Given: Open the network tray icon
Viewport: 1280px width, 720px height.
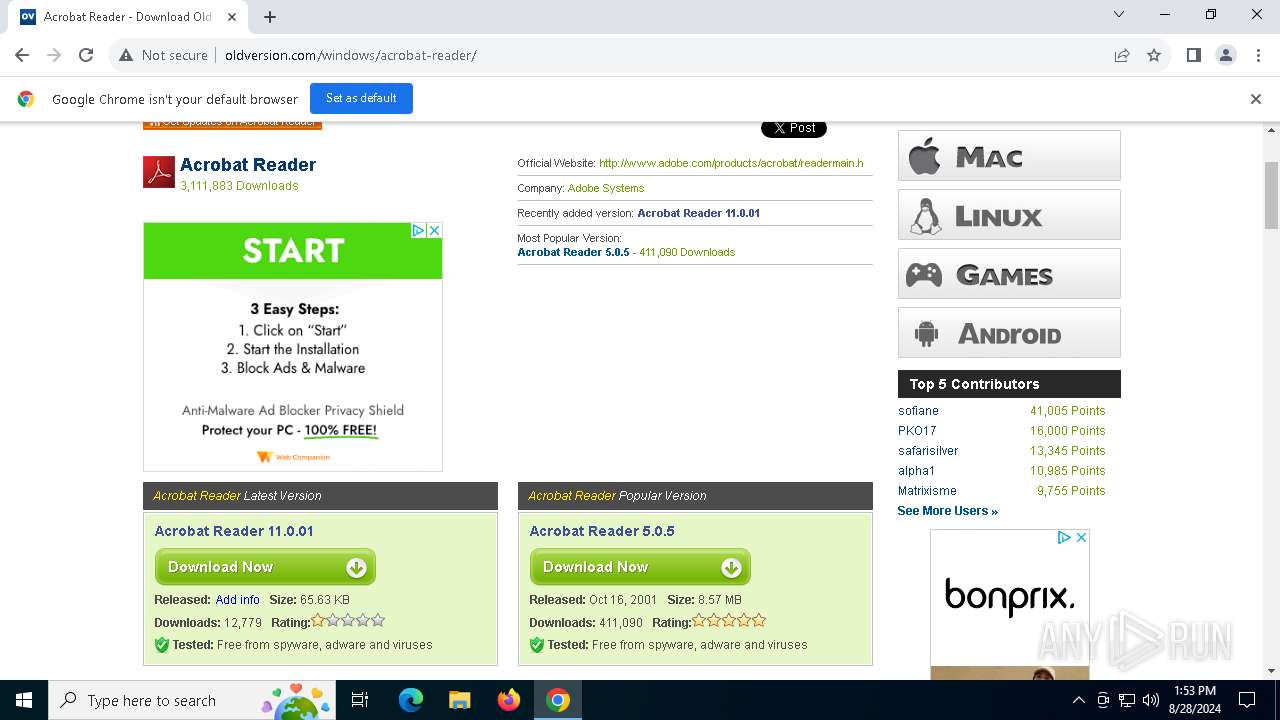Looking at the screenshot, I should coord(1127,700).
